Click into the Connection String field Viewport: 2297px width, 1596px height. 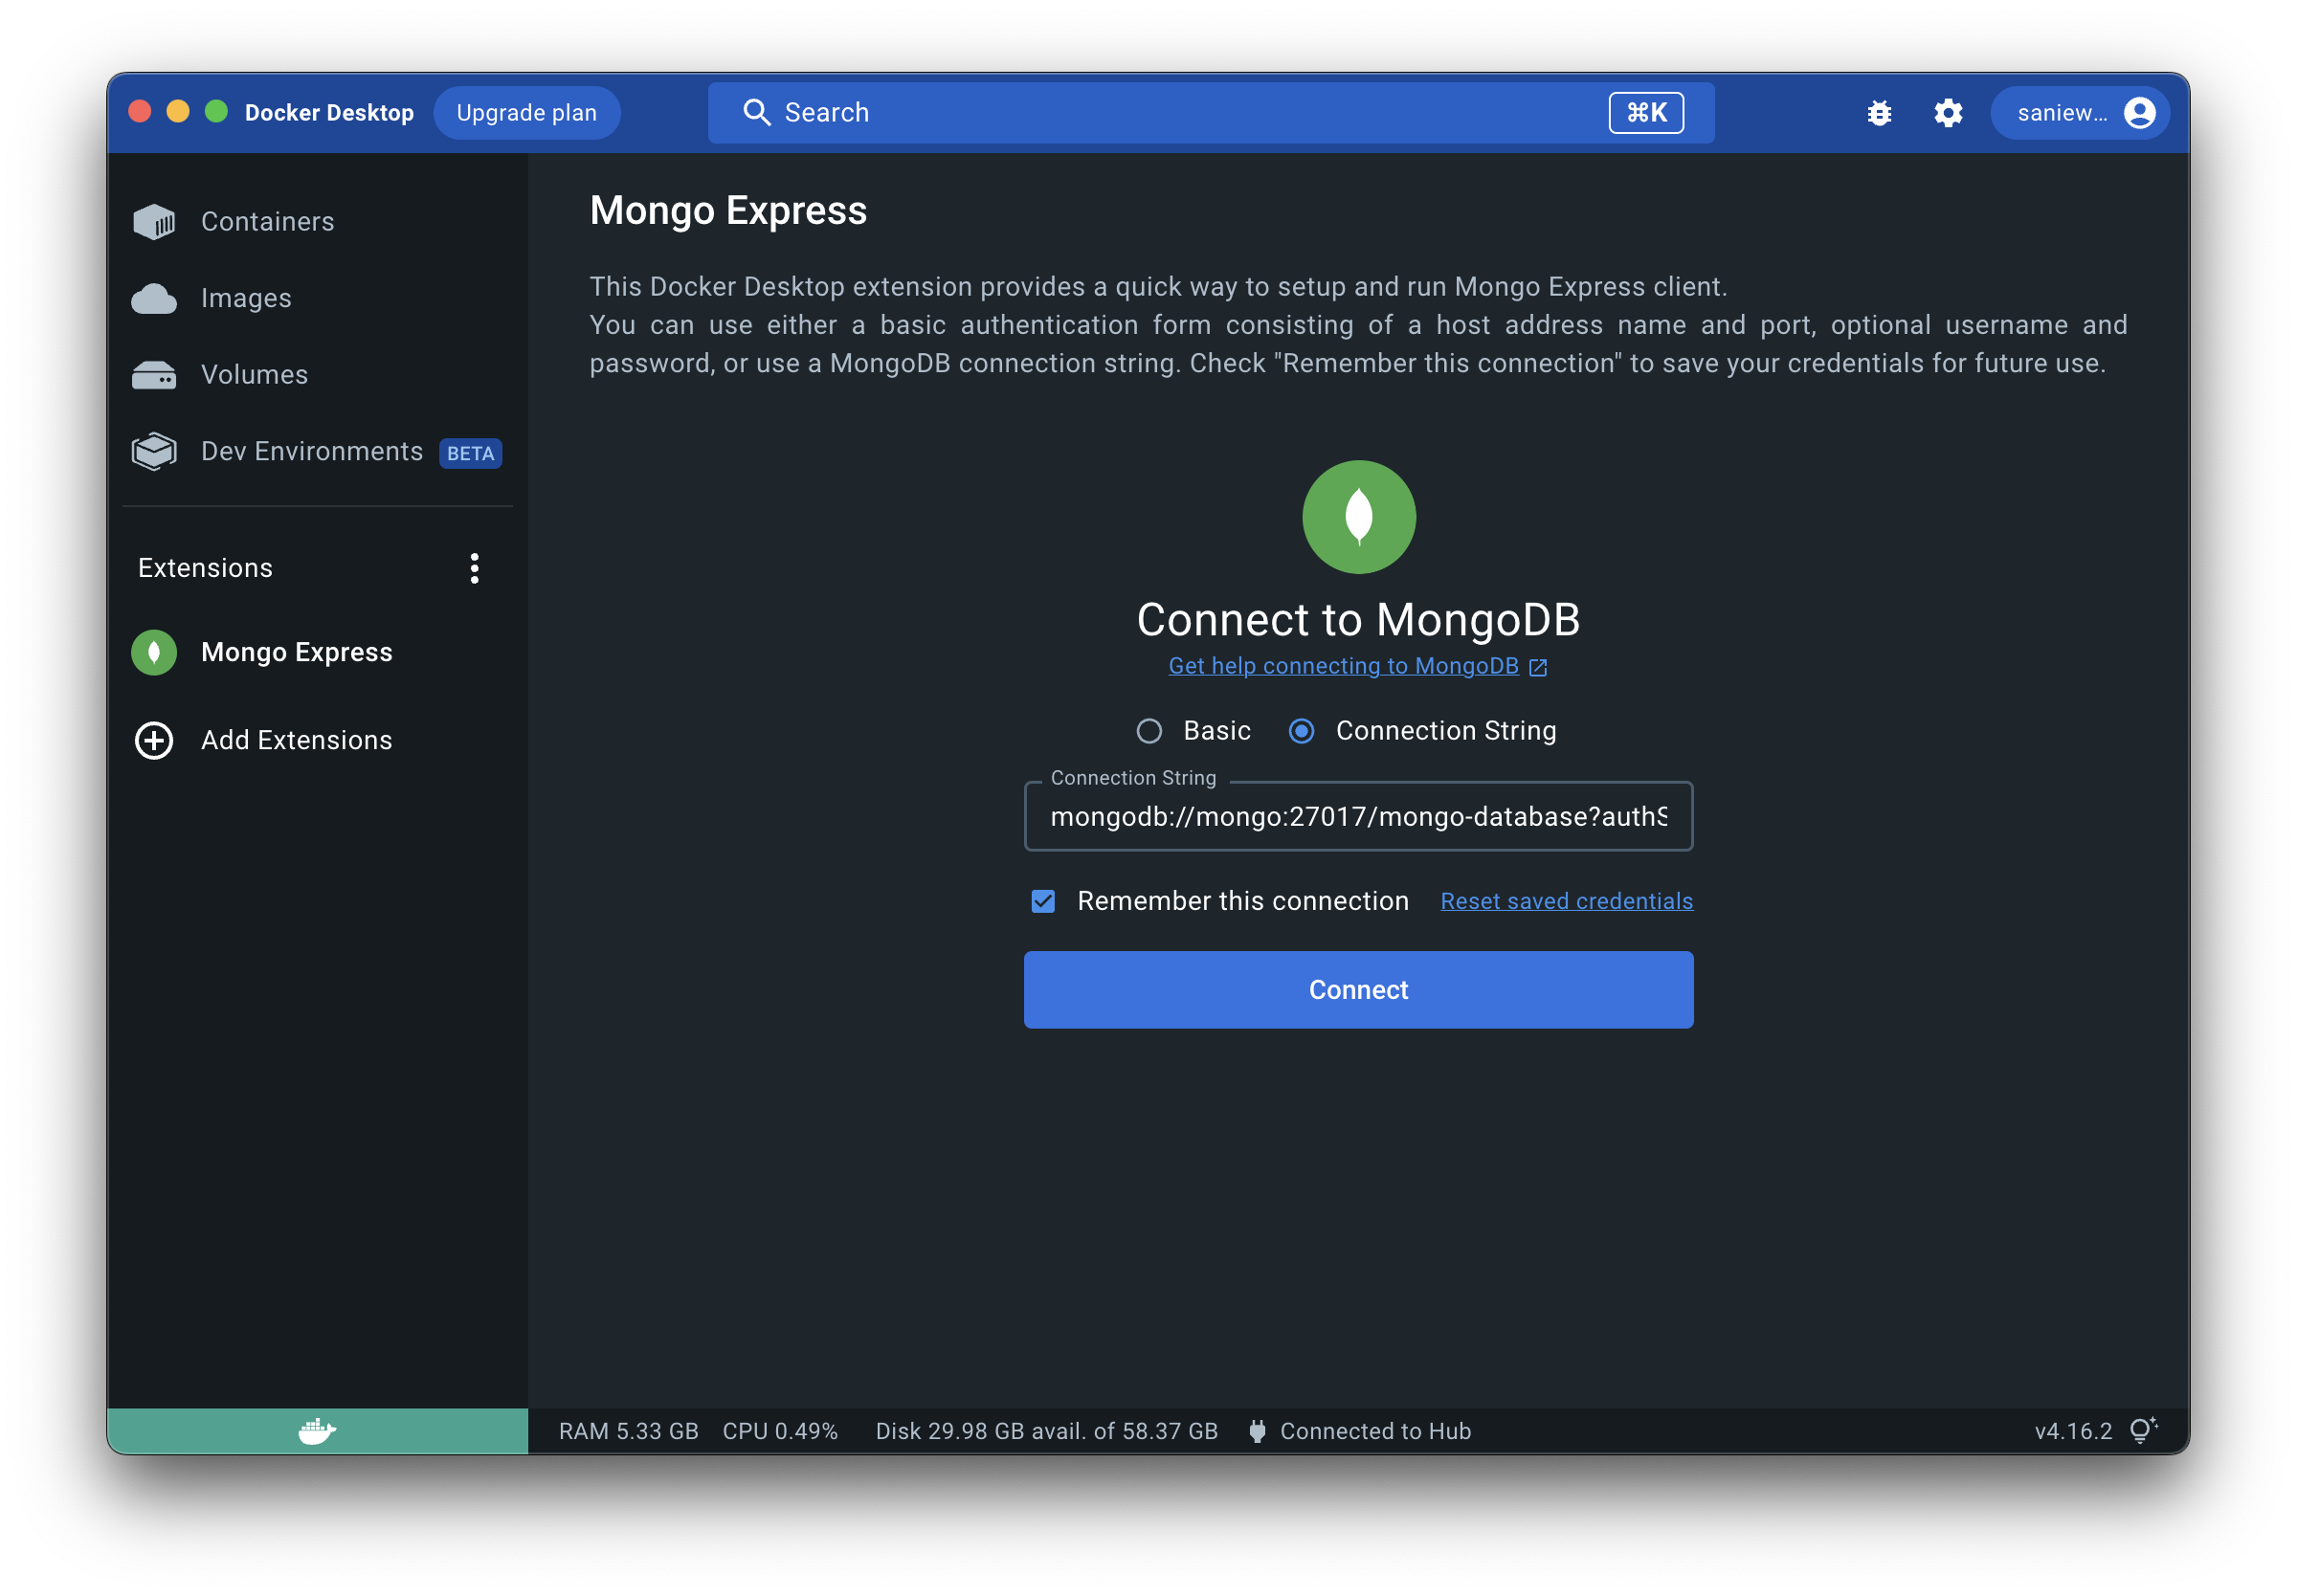[1357, 817]
